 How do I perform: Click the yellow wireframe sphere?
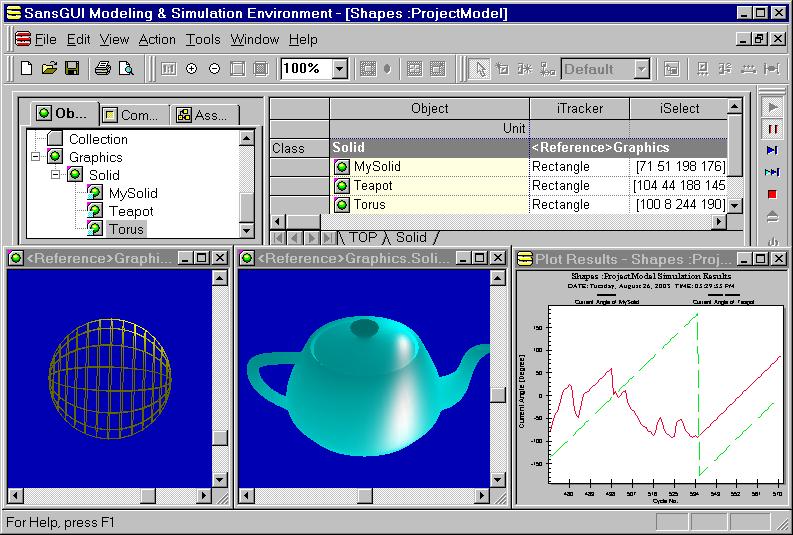pyautogui.click(x=110, y=378)
